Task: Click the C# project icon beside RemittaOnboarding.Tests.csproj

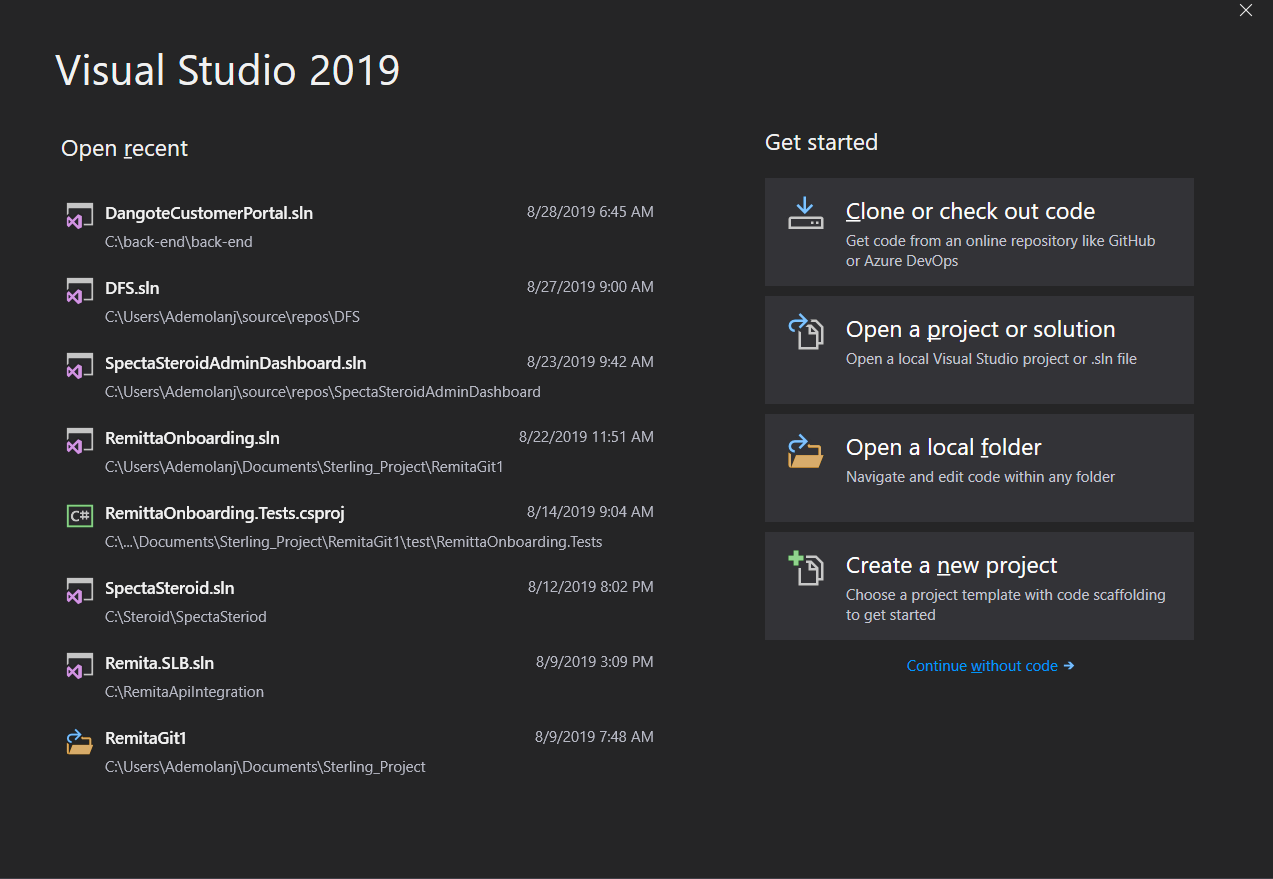Action: tap(80, 514)
